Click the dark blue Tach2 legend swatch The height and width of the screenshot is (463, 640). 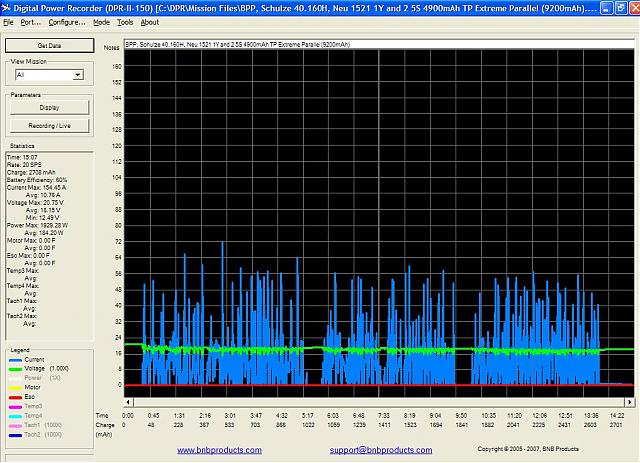click(x=14, y=434)
